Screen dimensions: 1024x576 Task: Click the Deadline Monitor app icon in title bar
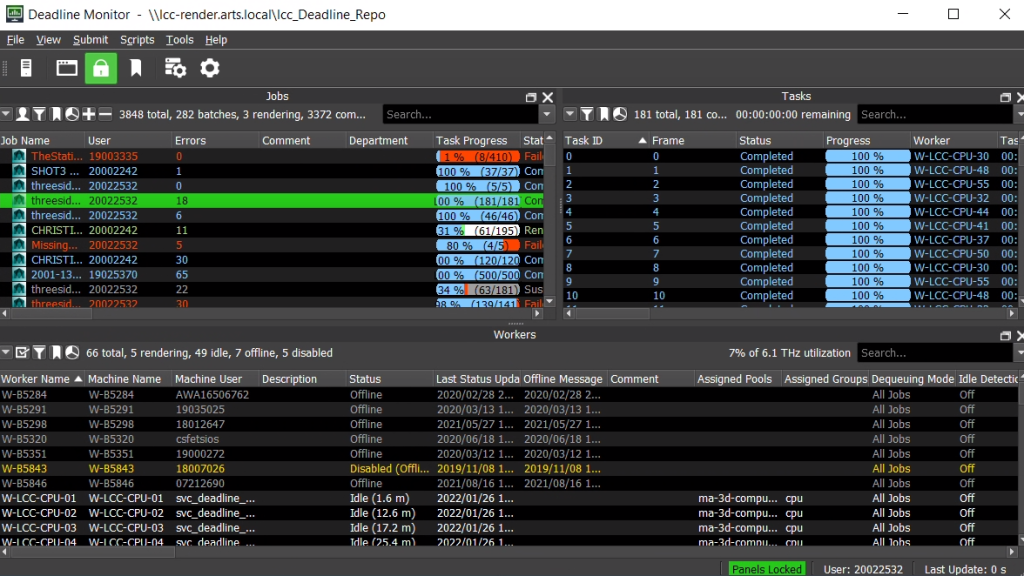pos(14,14)
